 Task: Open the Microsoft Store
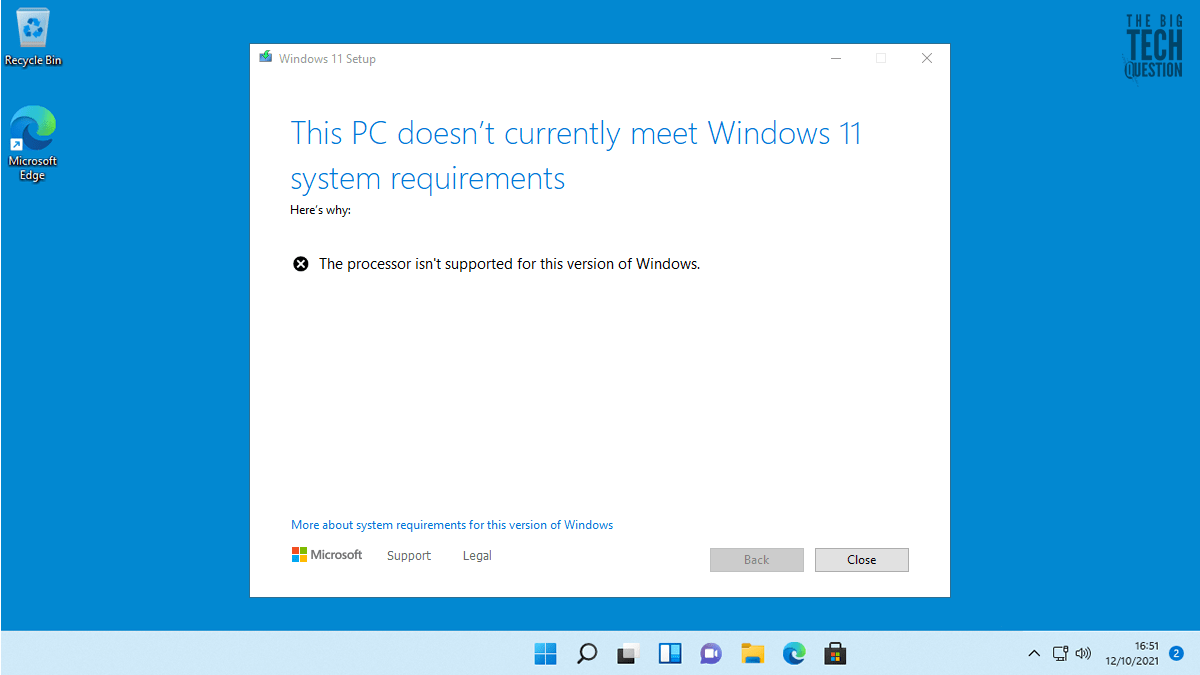click(836, 653)
